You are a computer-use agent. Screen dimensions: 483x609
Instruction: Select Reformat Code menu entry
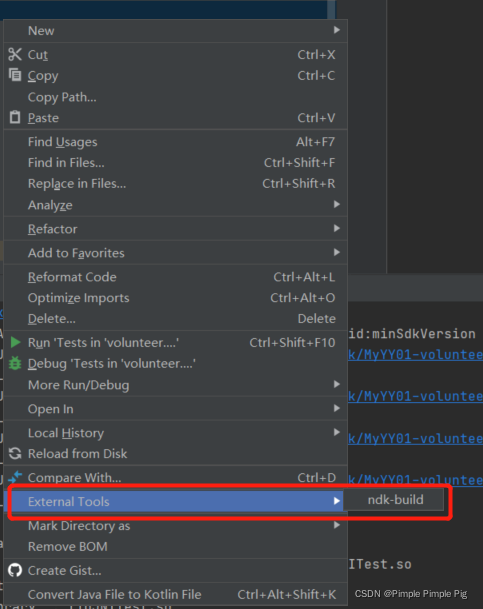pos(175,277)
